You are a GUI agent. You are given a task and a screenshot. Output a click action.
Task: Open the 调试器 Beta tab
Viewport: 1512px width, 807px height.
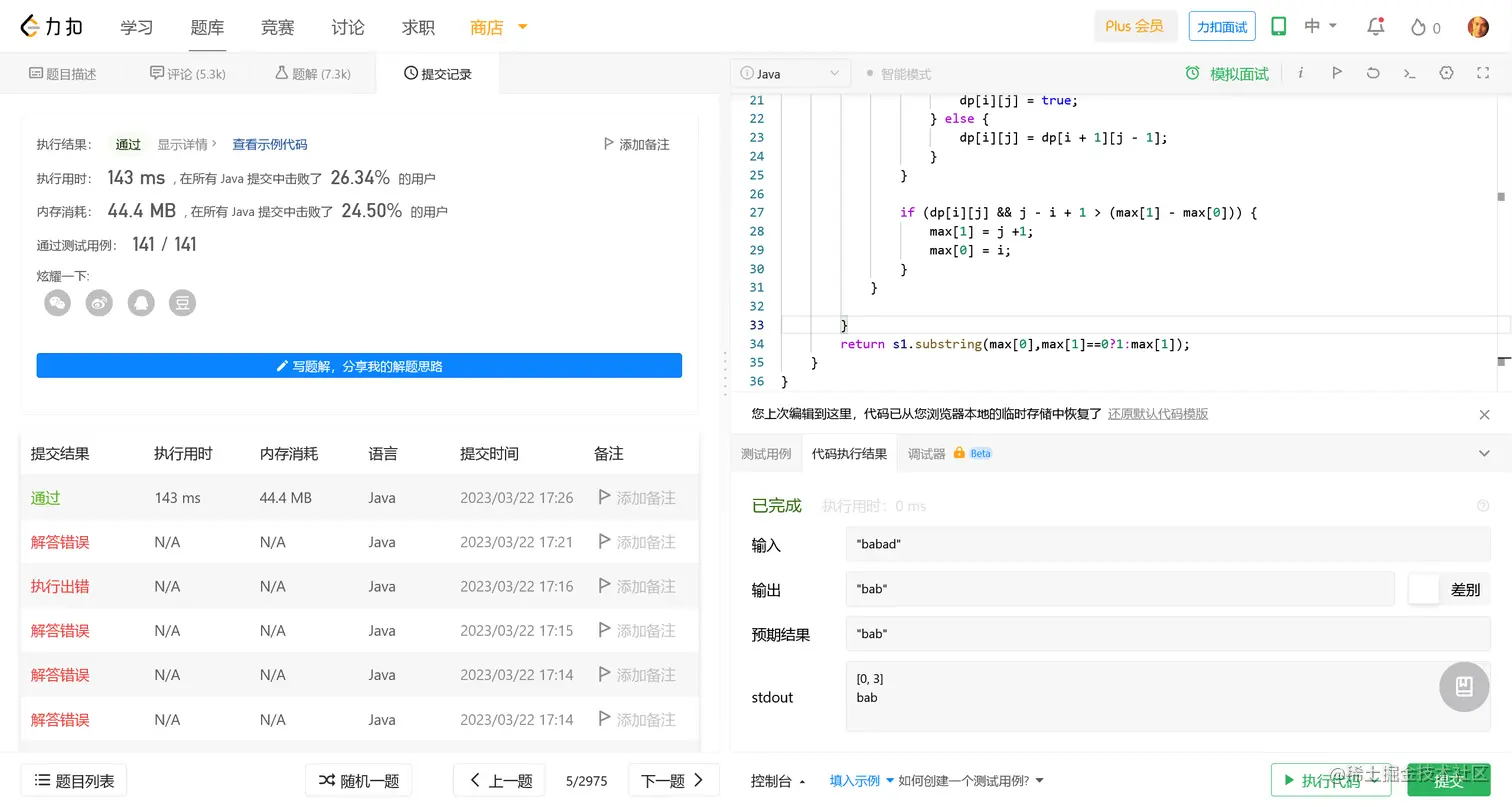tap(925, 453)
